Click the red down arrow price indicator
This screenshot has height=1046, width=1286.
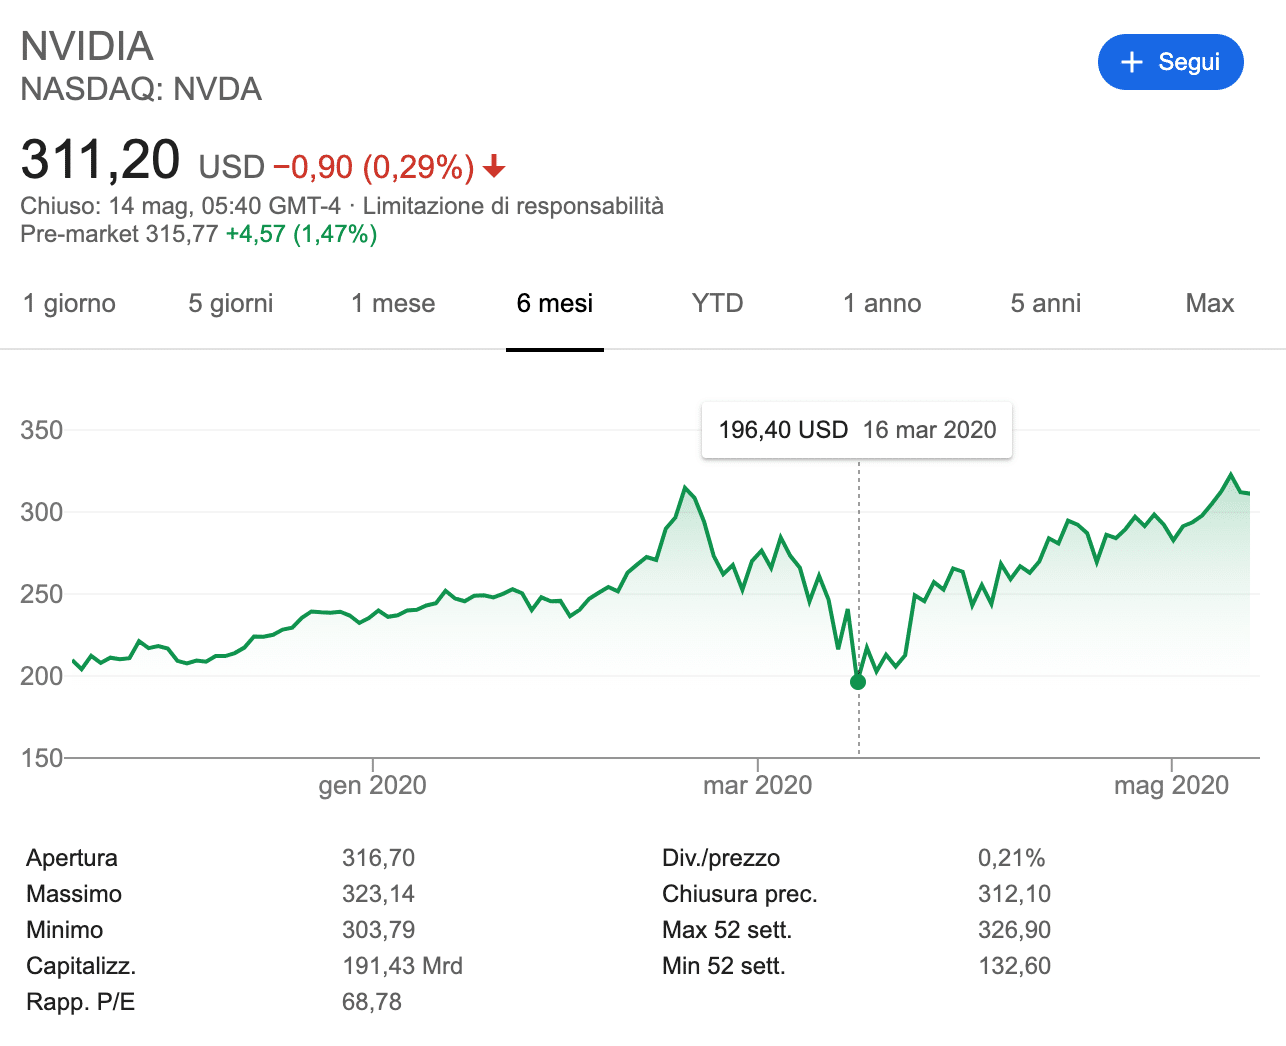click(494, 167)
